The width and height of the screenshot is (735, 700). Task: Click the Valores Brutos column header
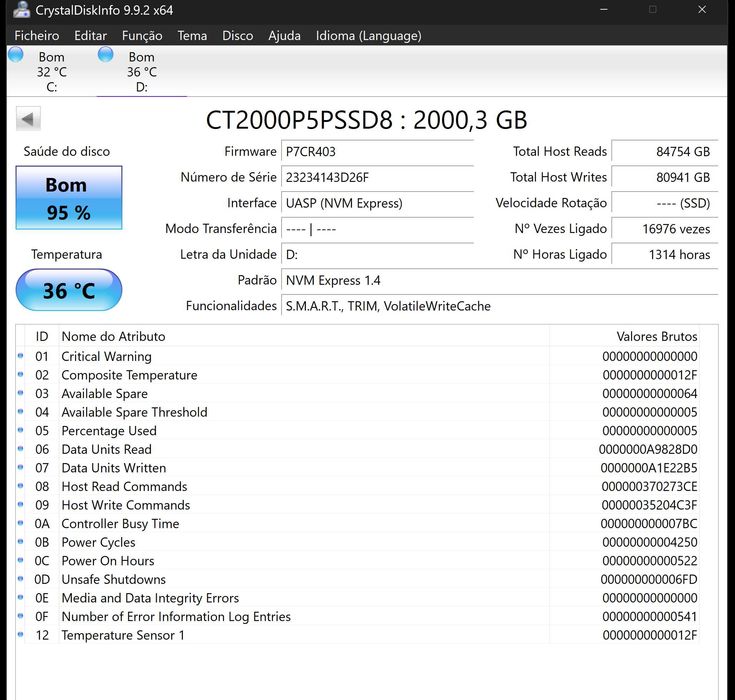[624, 336]
